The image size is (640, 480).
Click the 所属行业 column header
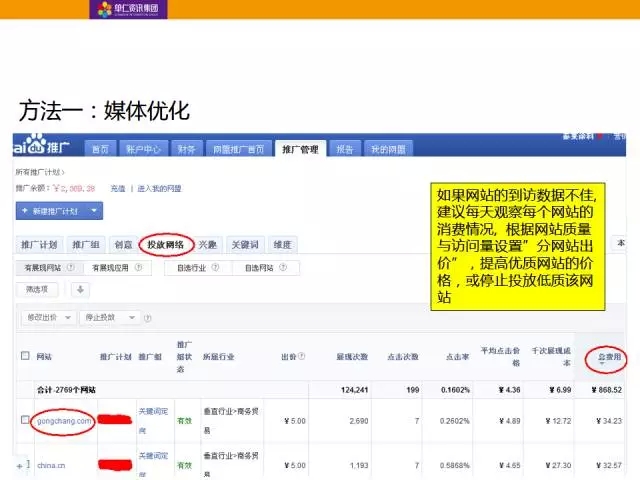[218, 356]
